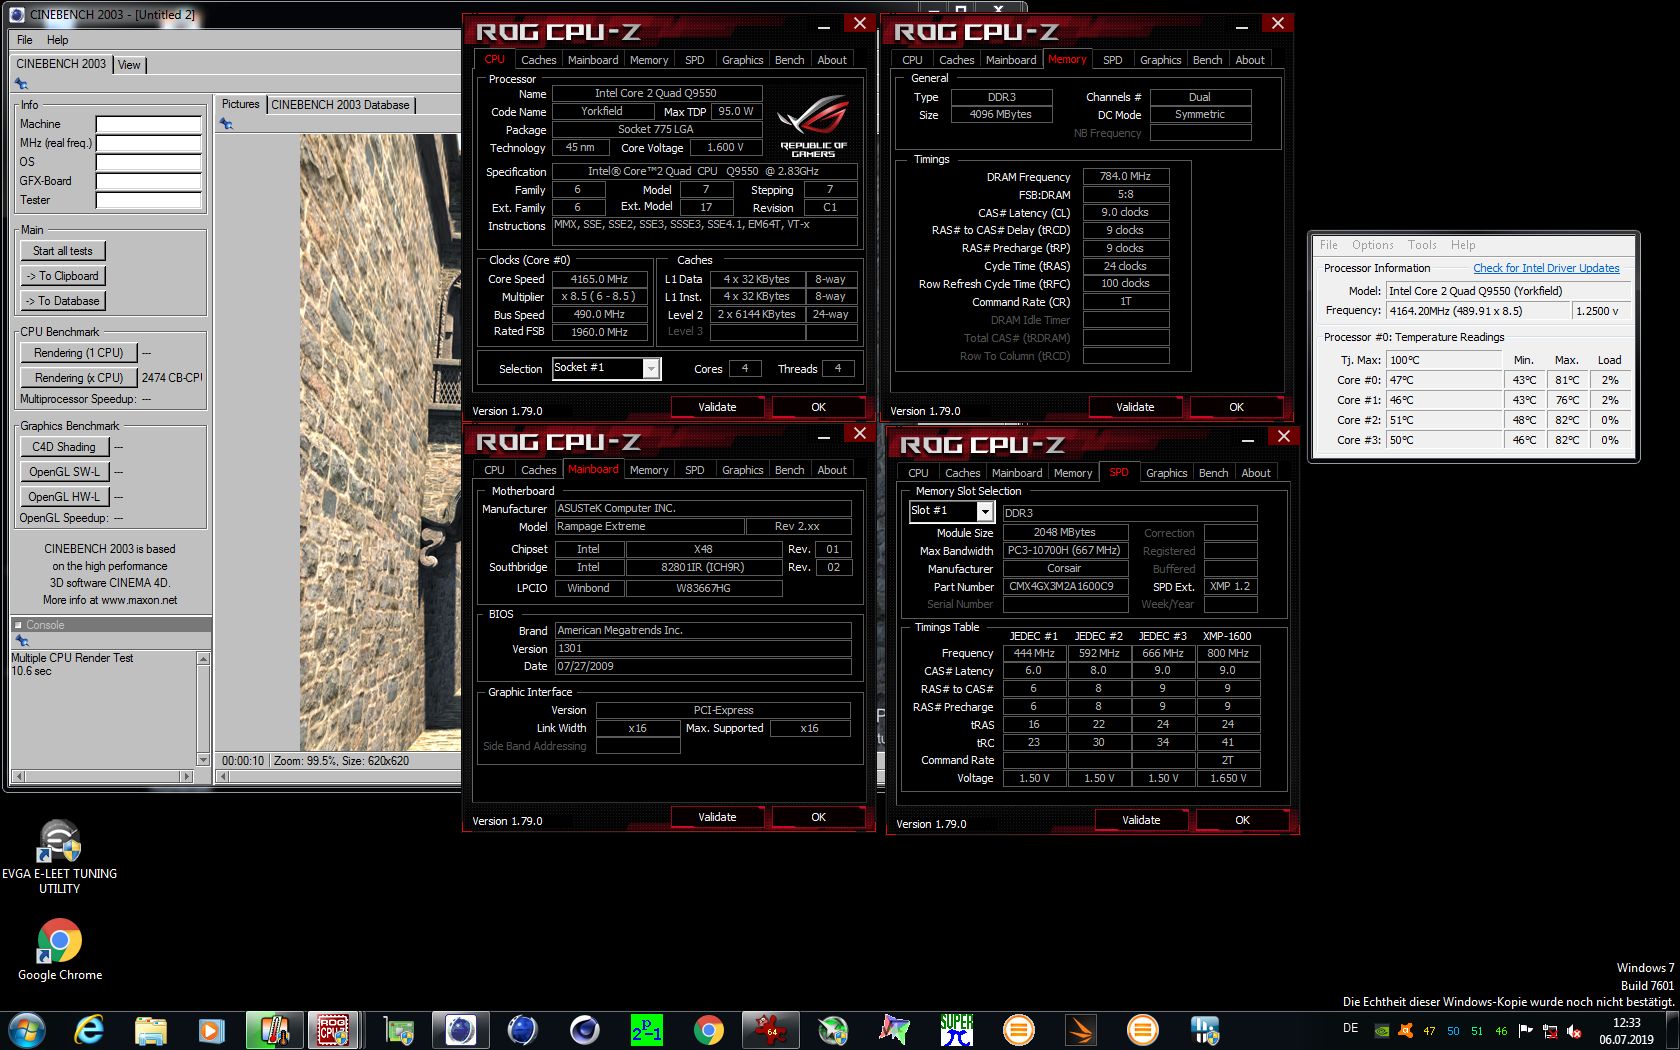The height and width of the screenshot is (1050, 1680).
Task: Click the DRAM Frequency value 784.0 MHz
Action: 1125,176
